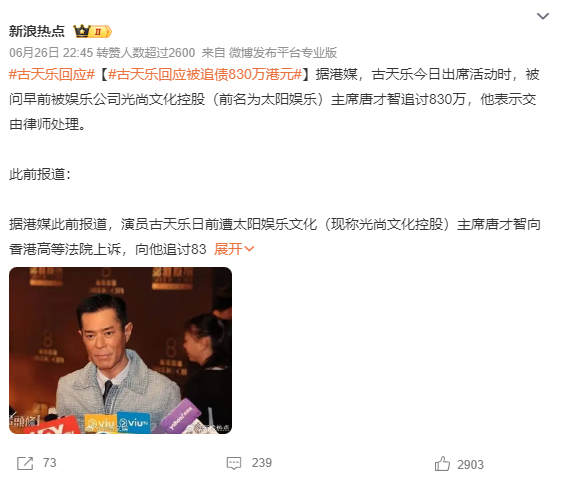The image size is (561, 478).
Task: Click the like count 2903
Action: pos(470,465)
